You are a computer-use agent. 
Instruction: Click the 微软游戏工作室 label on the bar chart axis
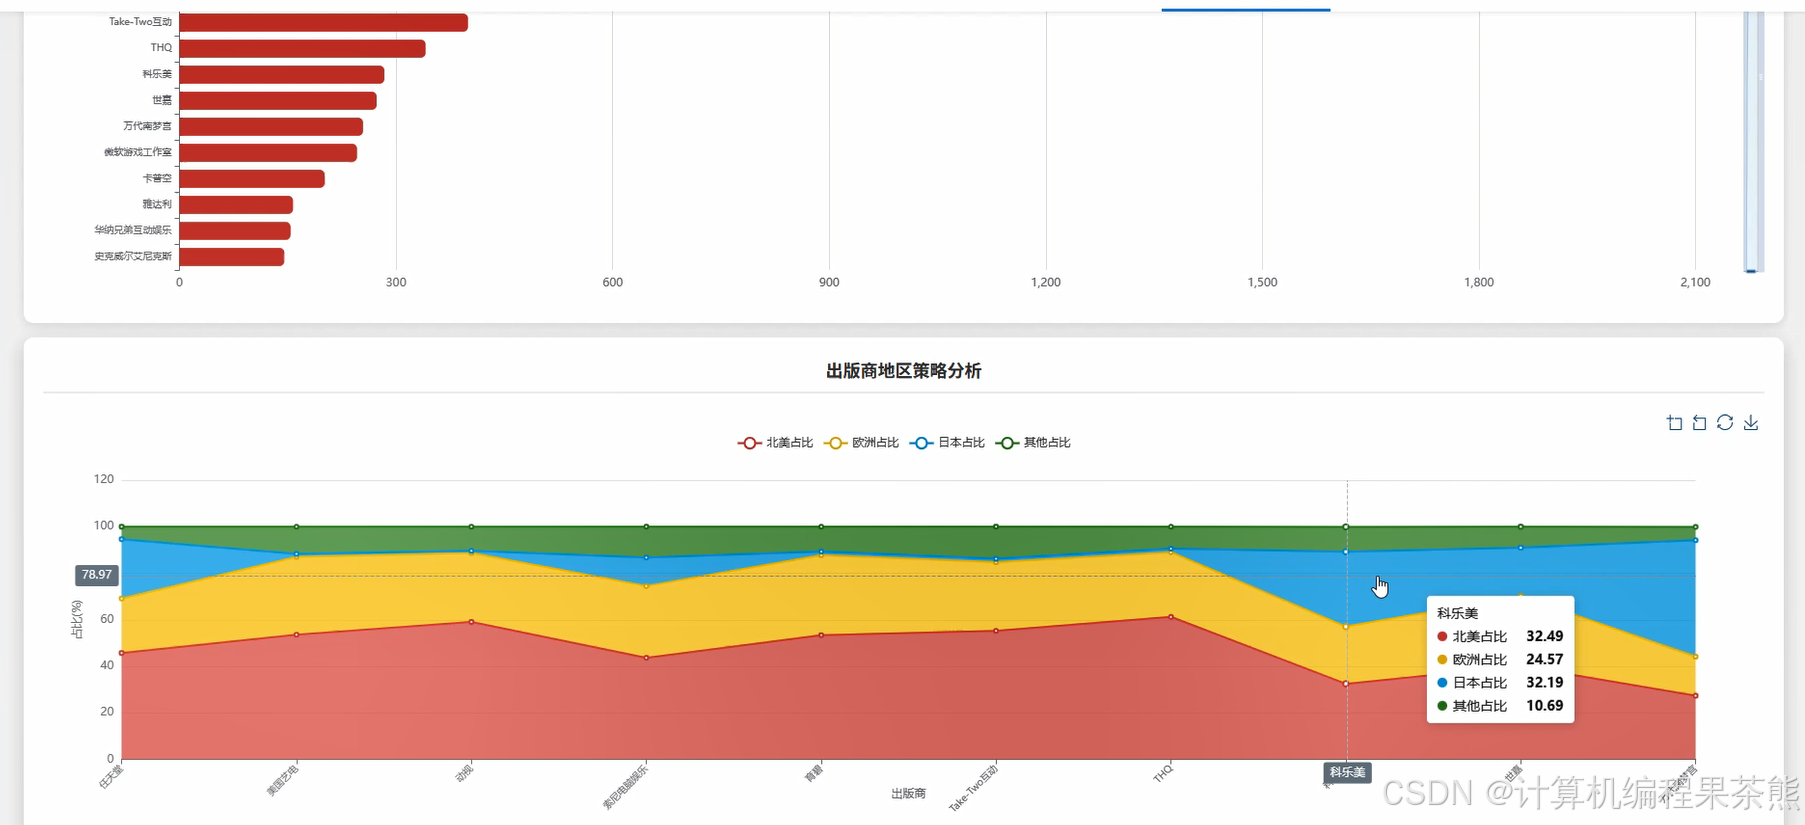138,151
